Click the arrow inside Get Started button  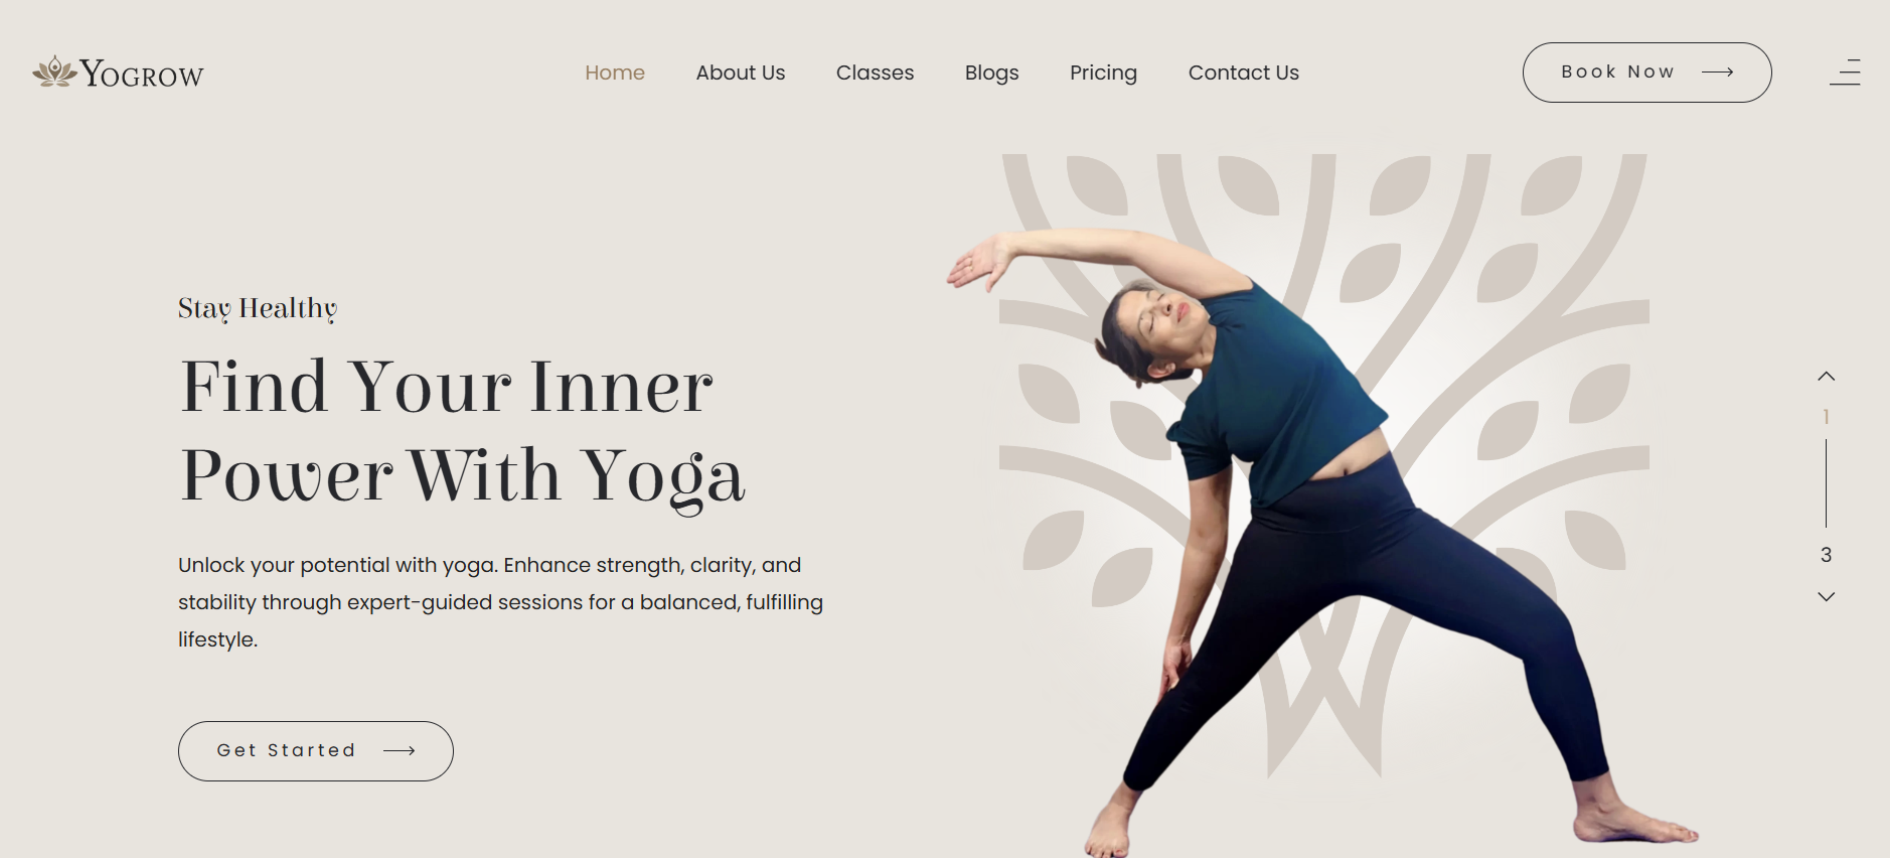tap(399, 751)
